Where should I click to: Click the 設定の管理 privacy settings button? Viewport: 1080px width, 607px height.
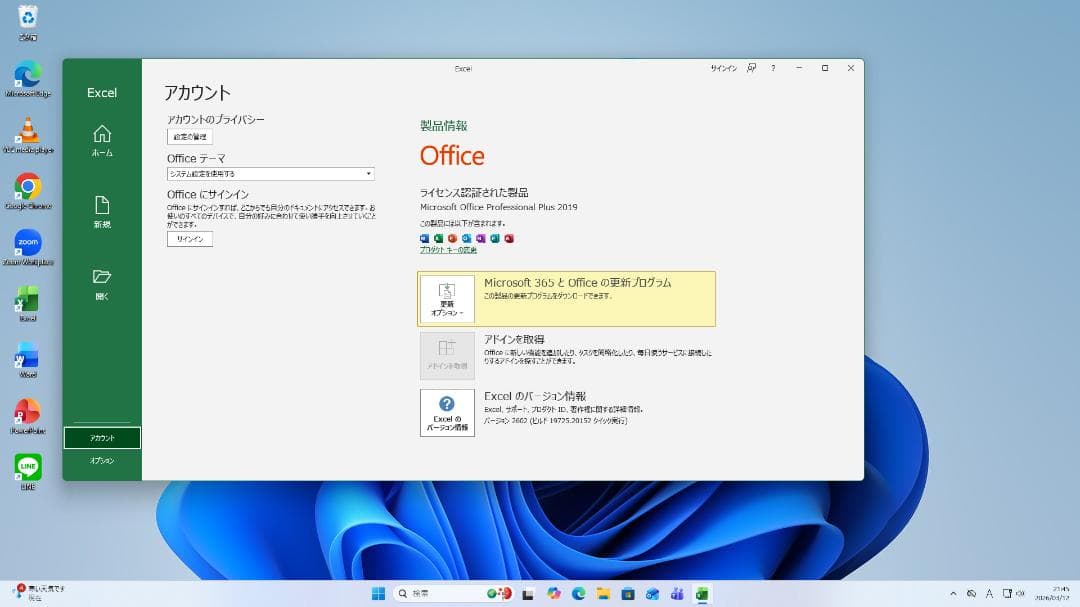189,136
